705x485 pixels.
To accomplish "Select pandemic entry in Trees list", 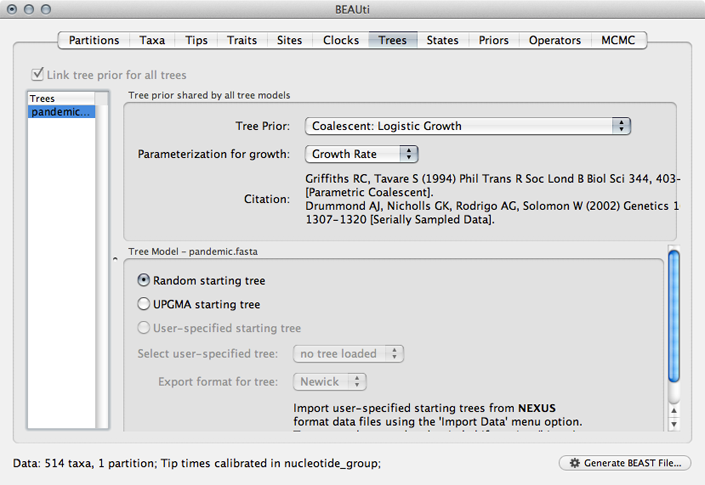I will pos(61,112).
